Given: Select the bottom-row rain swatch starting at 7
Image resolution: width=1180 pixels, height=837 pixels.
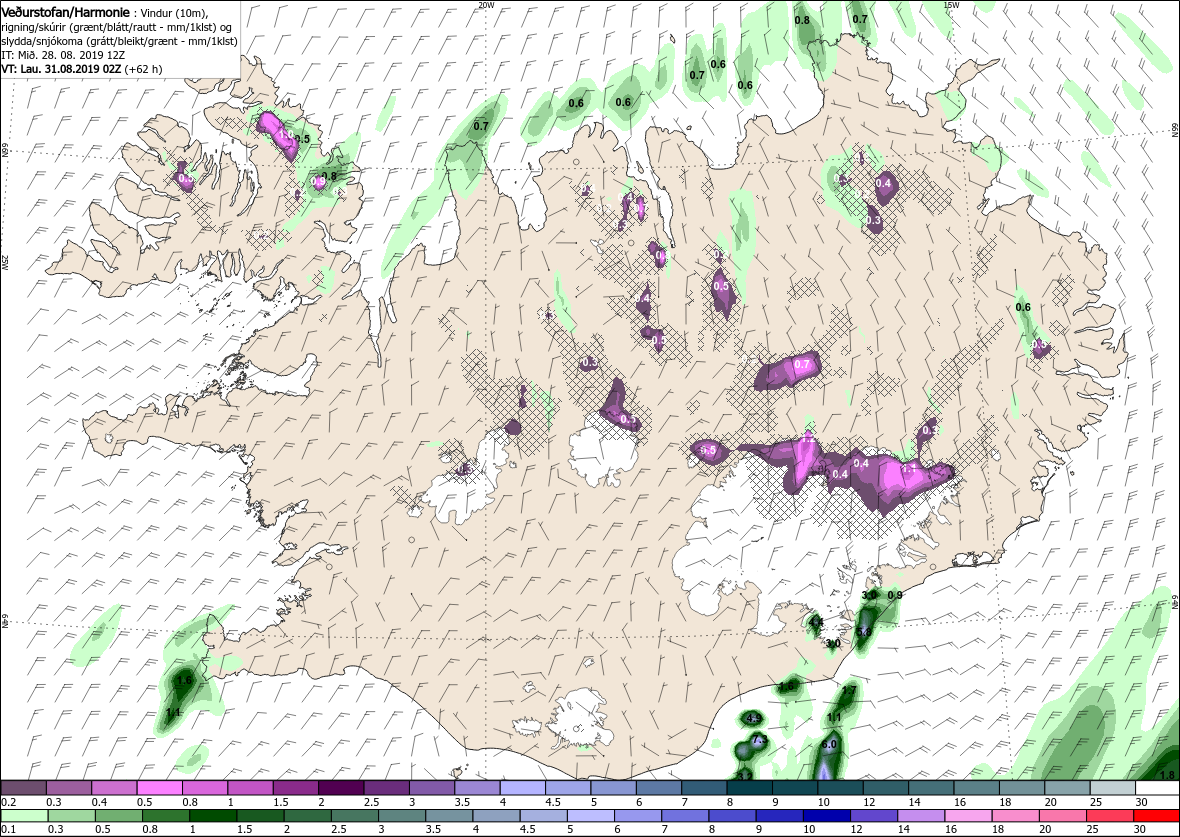Looking at the screenshot, I should point(684,817).
